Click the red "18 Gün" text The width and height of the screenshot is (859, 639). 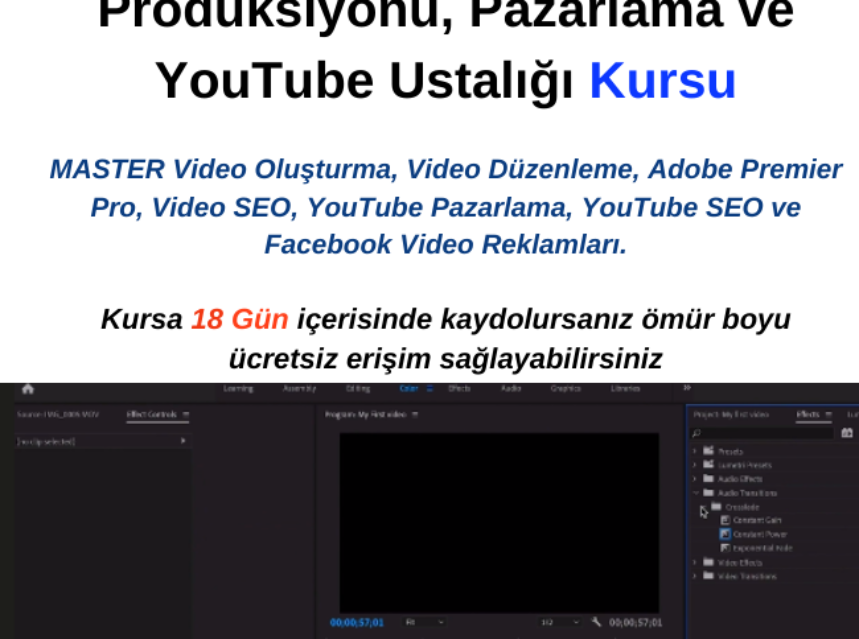(x=240, y=319)
